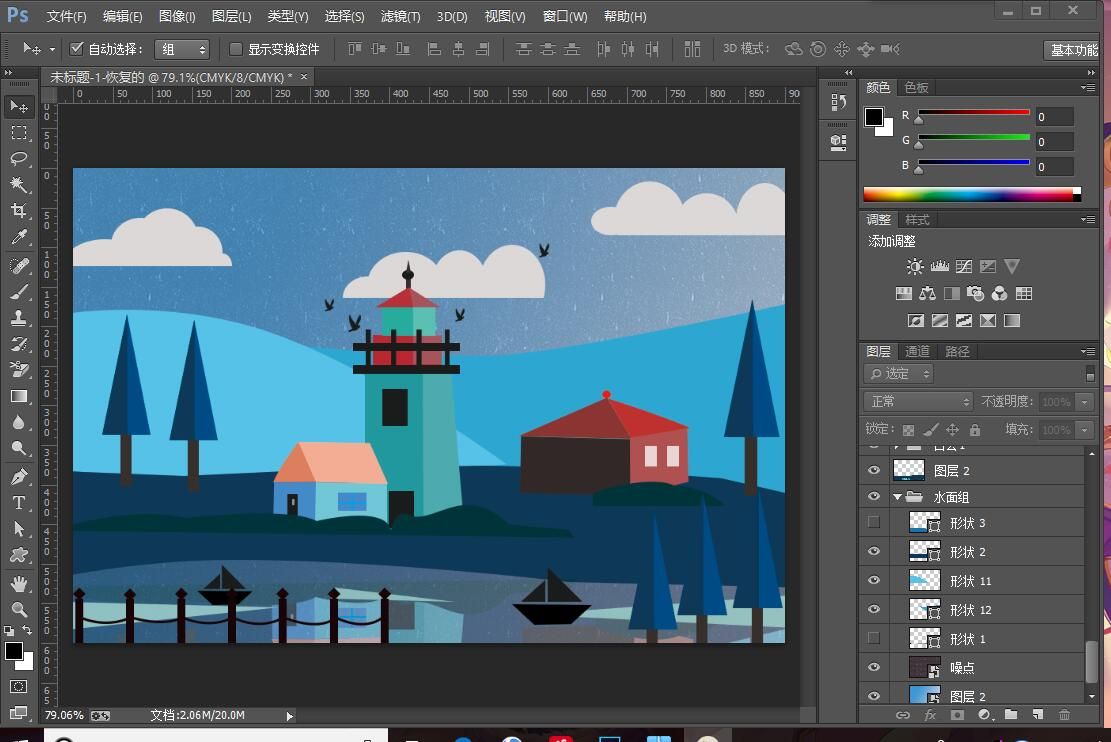Screen dimensions: 1111x742
Task: Hide the 形状 11 layer
Action: pyautogui.click(x=874, y=581)
